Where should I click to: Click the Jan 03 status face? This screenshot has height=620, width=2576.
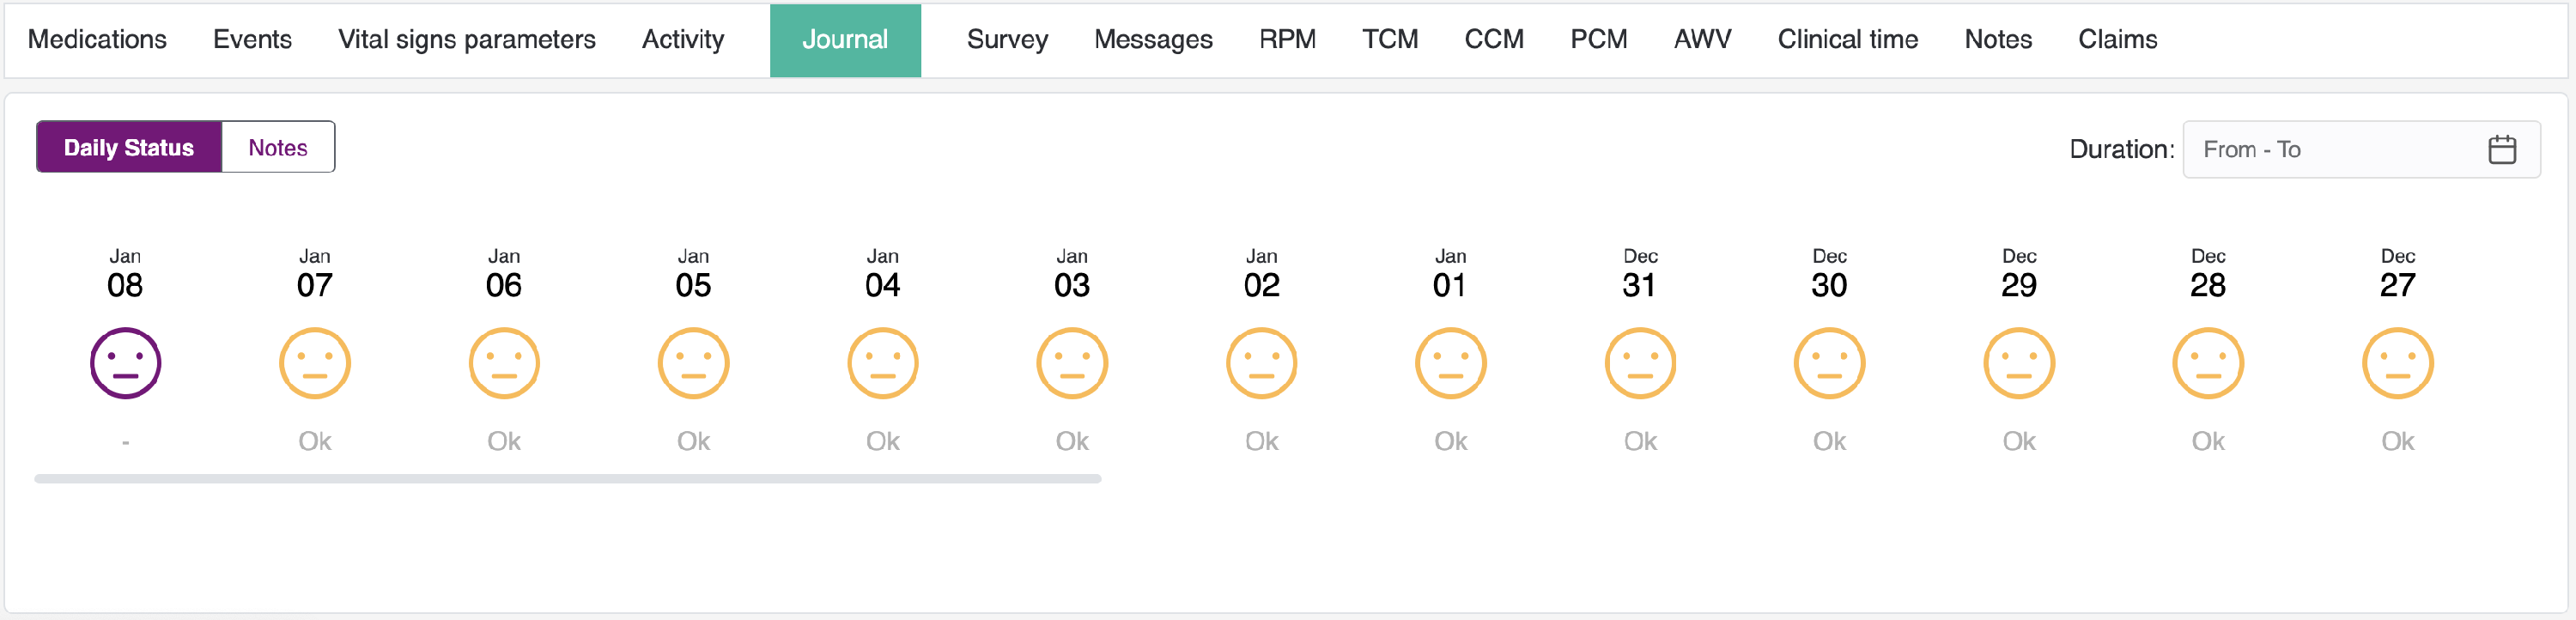1072,363
